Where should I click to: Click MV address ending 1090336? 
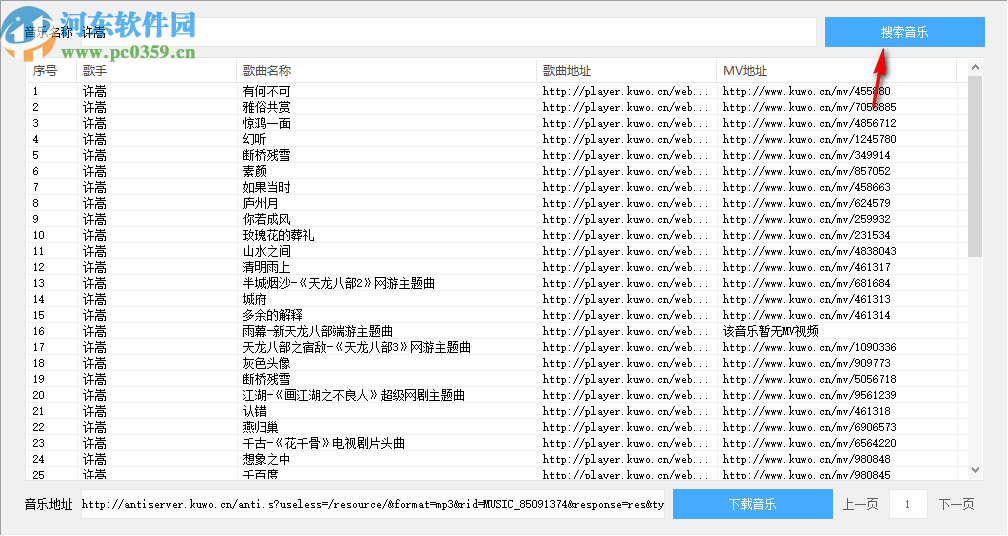point(809,348)
